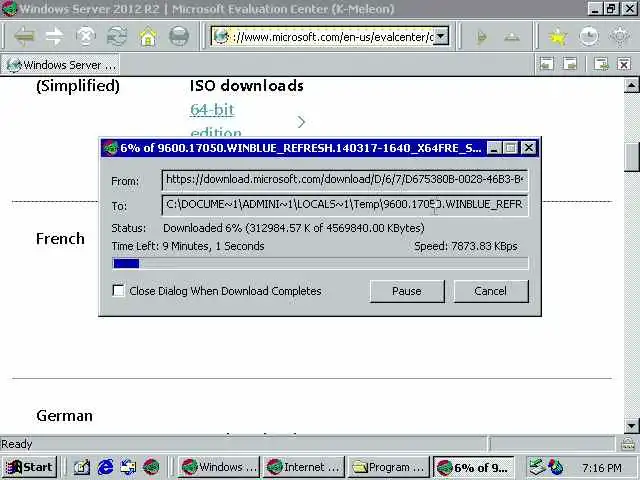
Task: Click the German language label
Action: point(64,416)
